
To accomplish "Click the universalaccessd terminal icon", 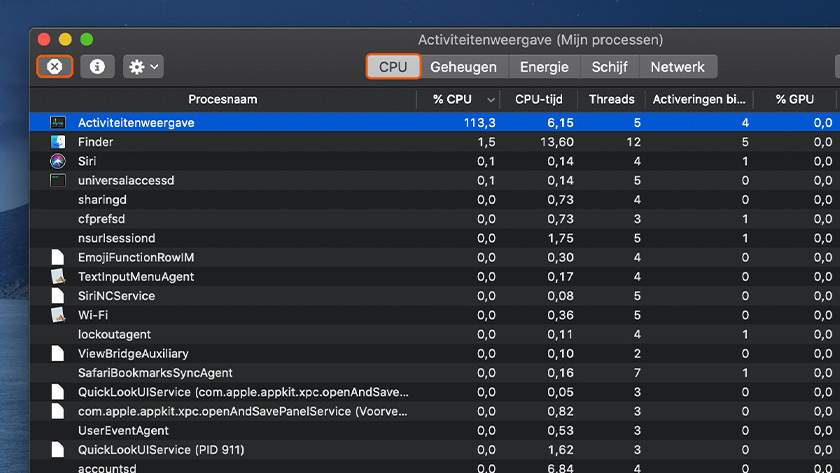I will (58, 181).
